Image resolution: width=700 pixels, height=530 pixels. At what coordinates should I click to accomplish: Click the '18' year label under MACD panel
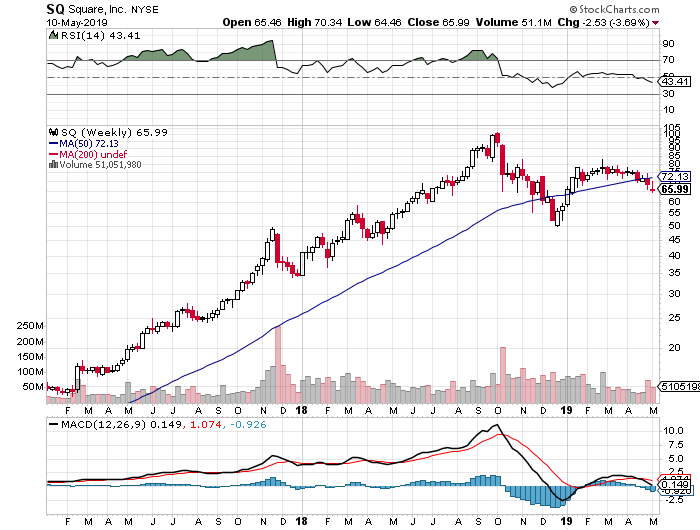tap(302, 522)
